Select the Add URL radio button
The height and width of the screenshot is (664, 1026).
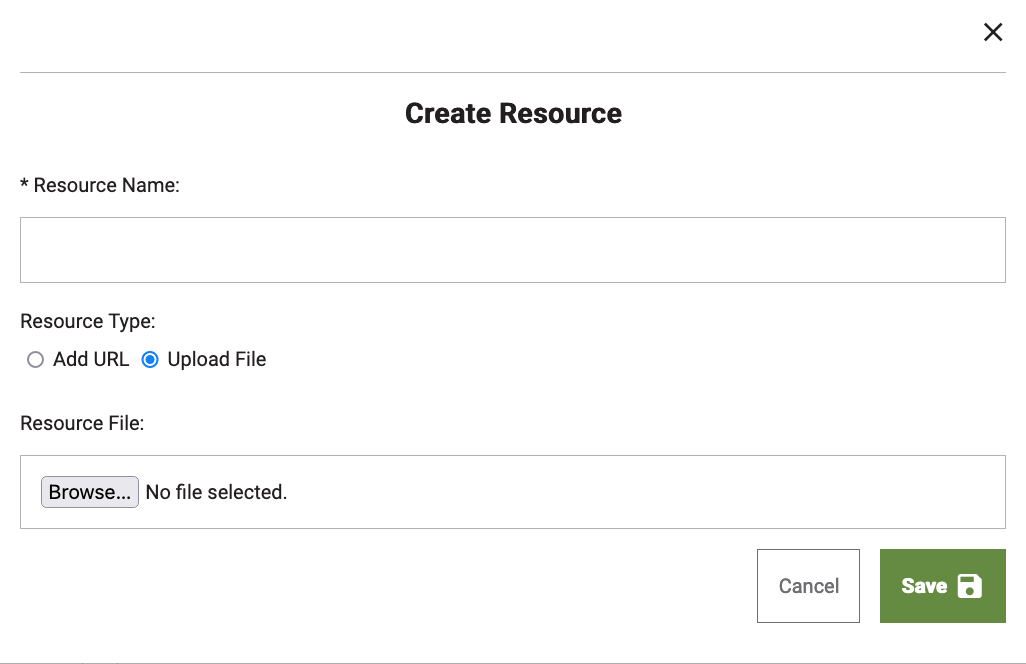tap(35, 360)
